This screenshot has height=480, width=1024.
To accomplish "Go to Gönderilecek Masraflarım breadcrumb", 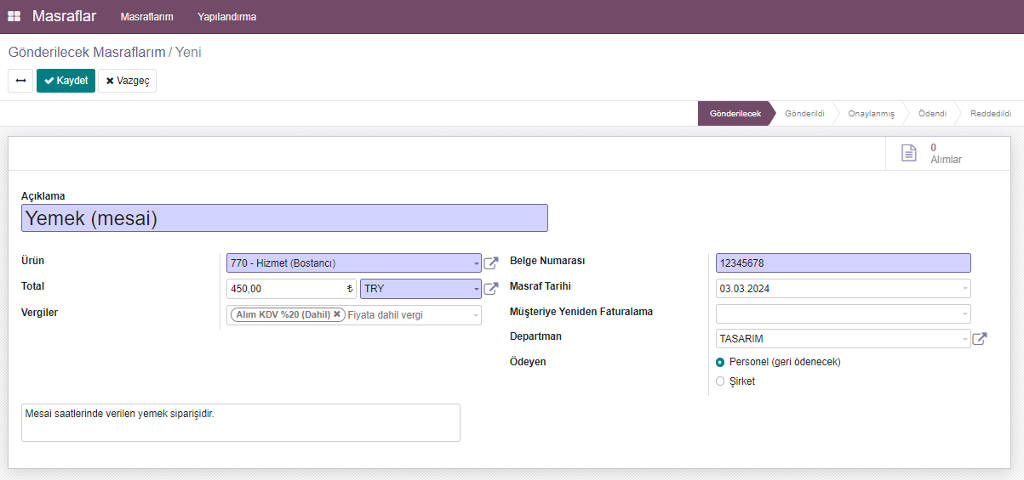I will 86,51.
